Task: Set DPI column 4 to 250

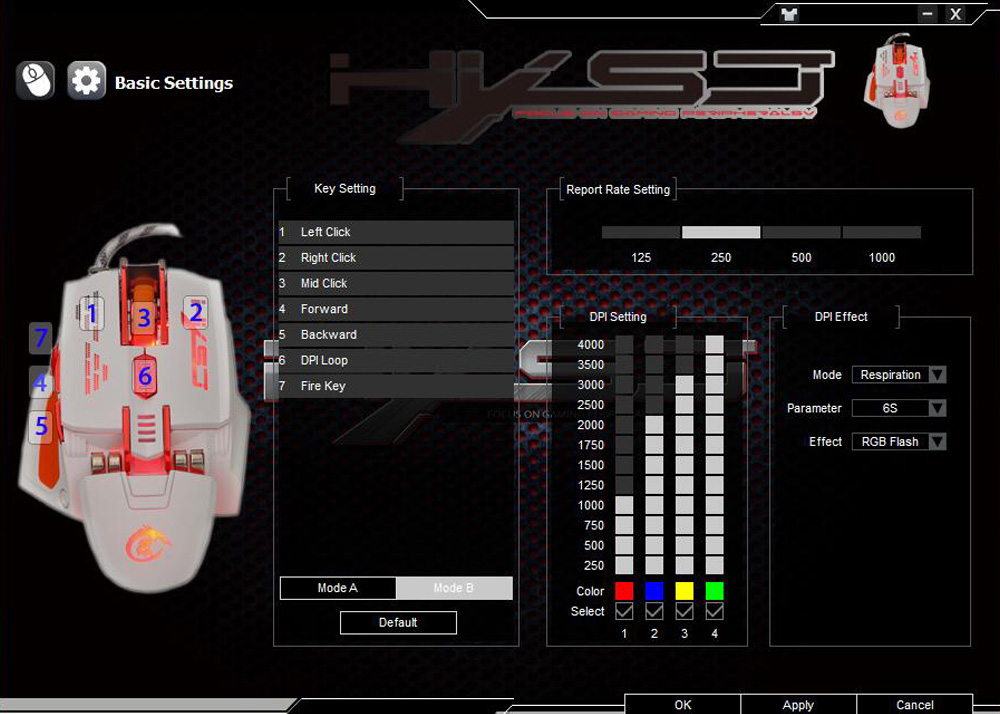Action: pyautogui.click(x=715, y=565)
